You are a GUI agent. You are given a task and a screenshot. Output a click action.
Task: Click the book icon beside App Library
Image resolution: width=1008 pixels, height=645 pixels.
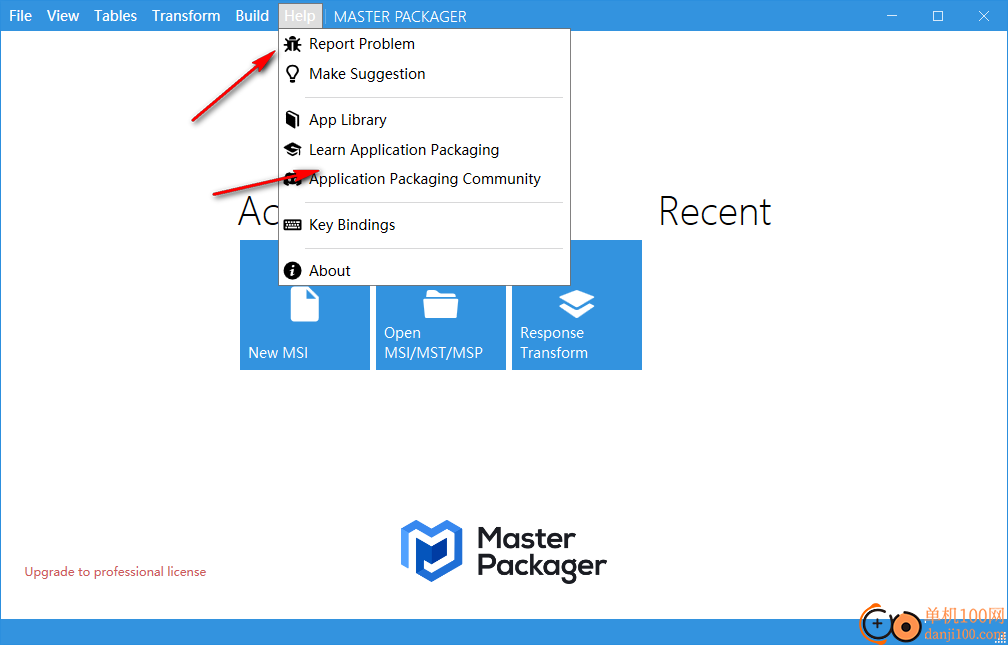tap(292, 120)
